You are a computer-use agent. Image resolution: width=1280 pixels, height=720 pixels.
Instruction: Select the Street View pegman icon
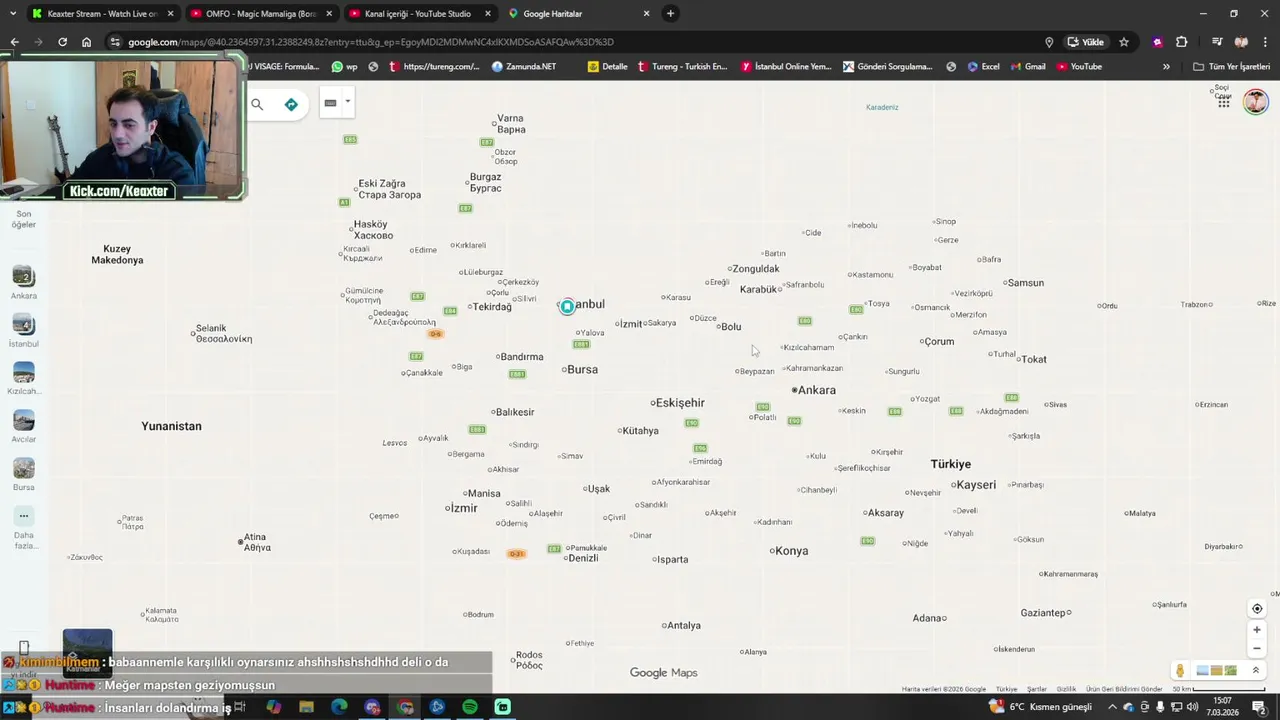point(1180,670)
